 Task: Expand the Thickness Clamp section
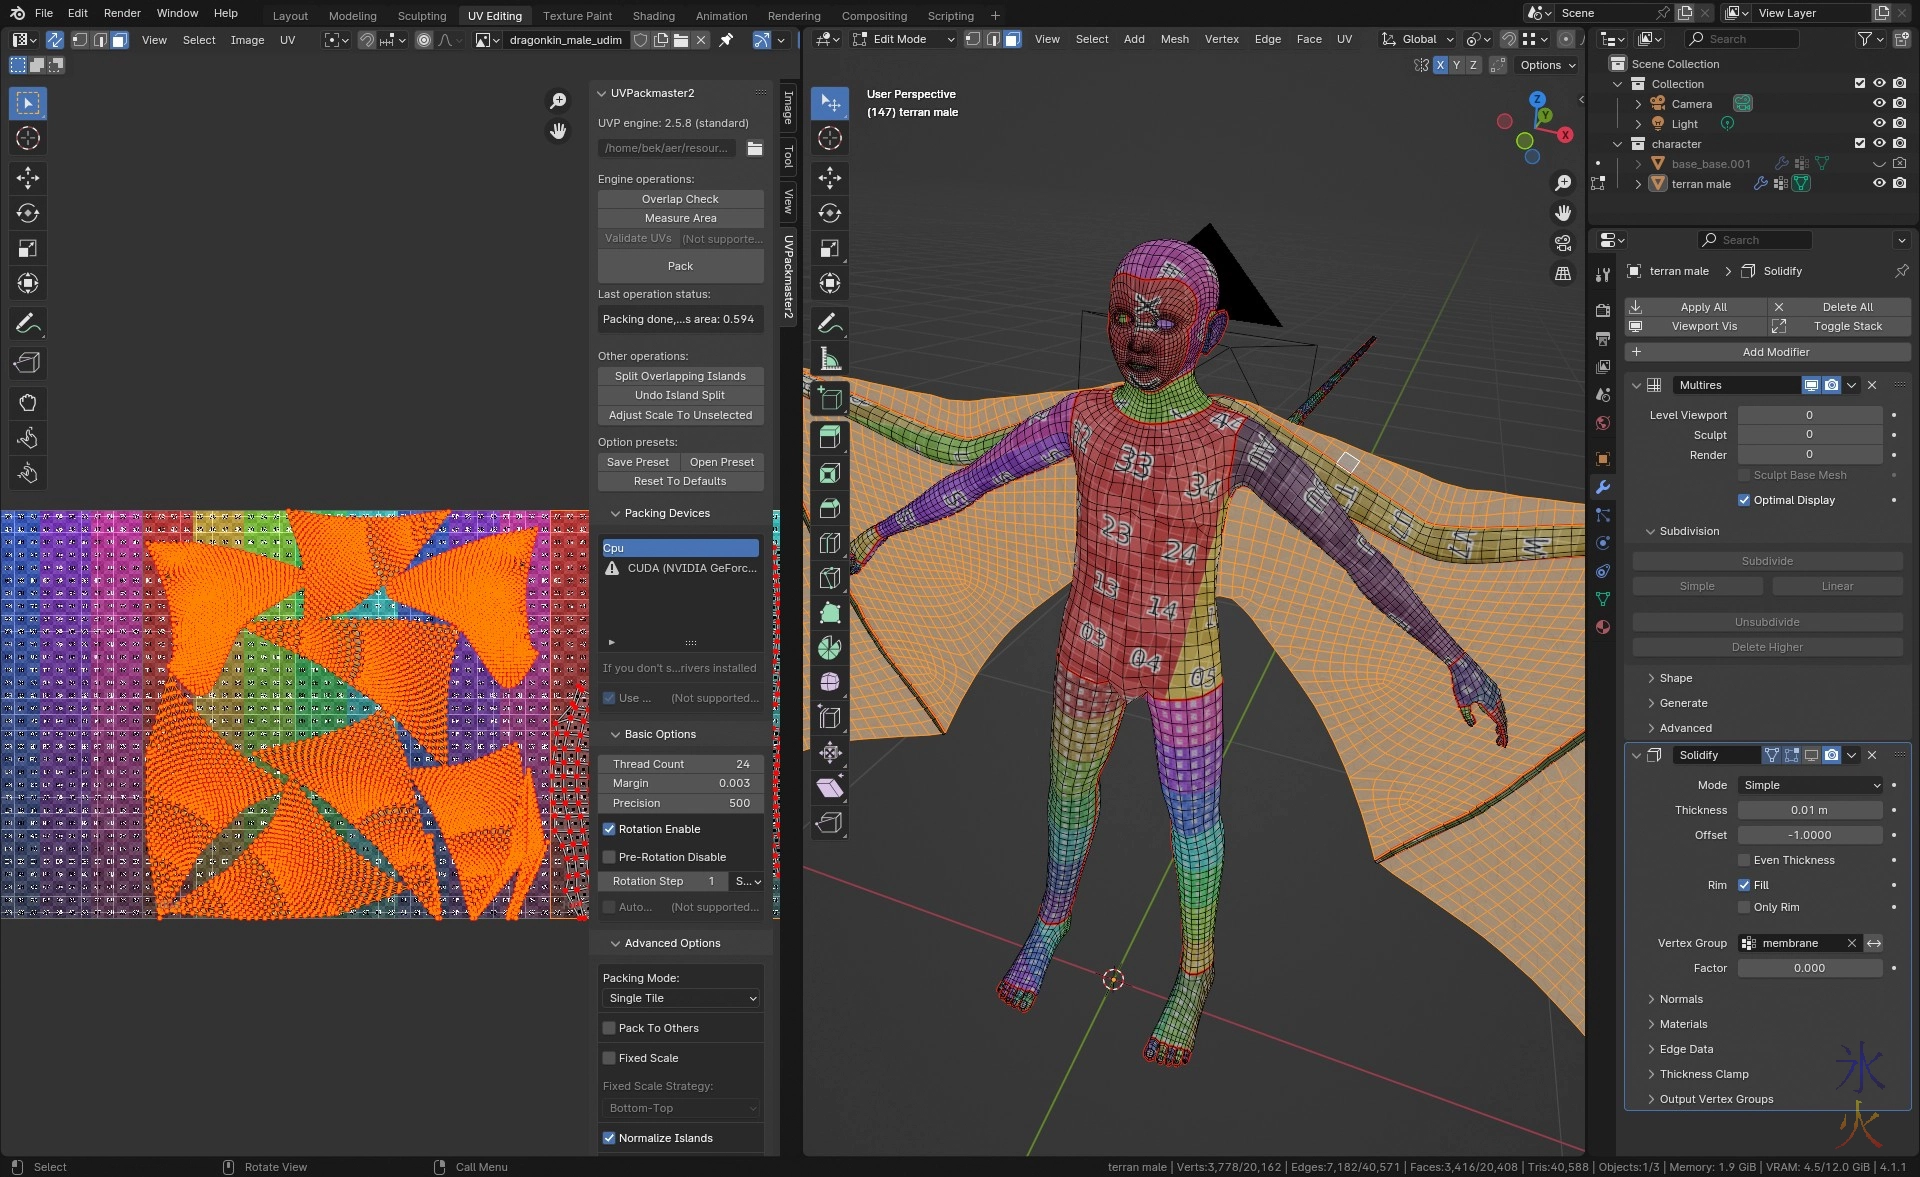[1703, 1074]
